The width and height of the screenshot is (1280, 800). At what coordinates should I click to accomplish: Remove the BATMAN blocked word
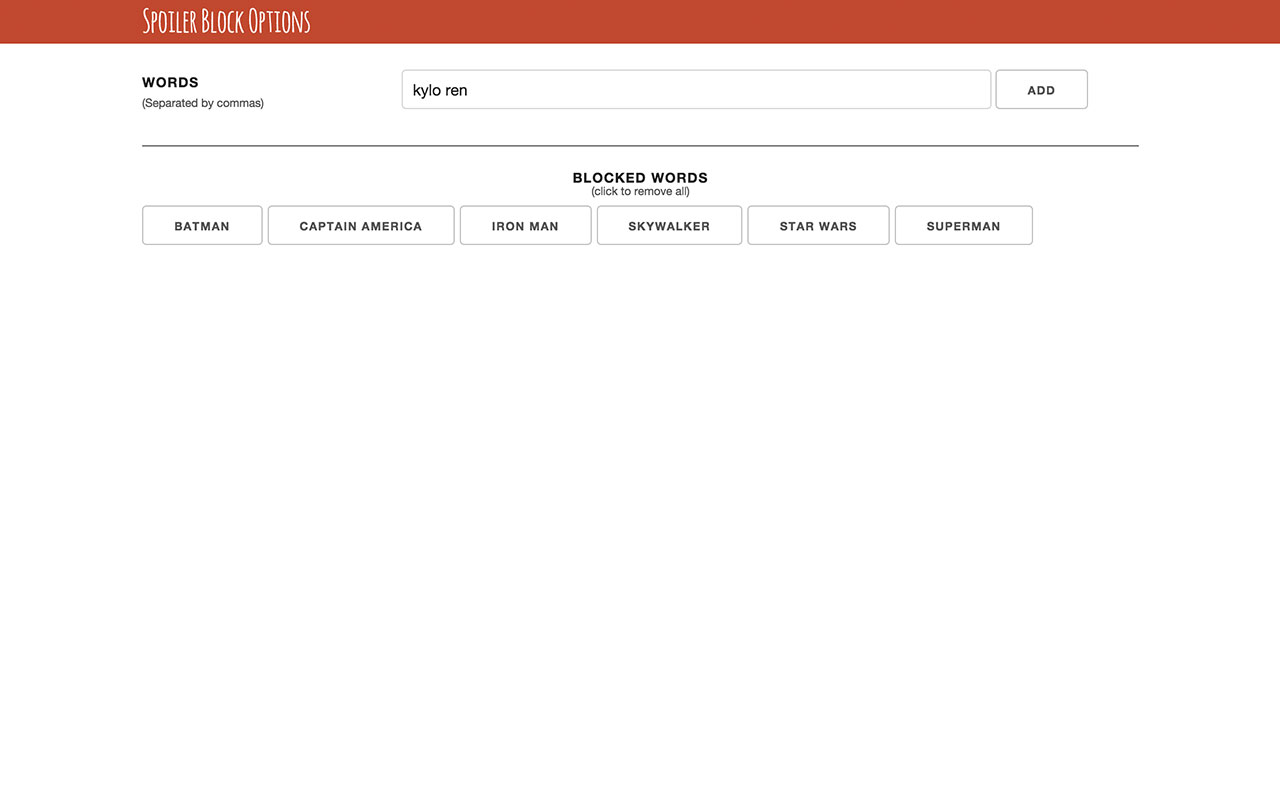[202, 225]
